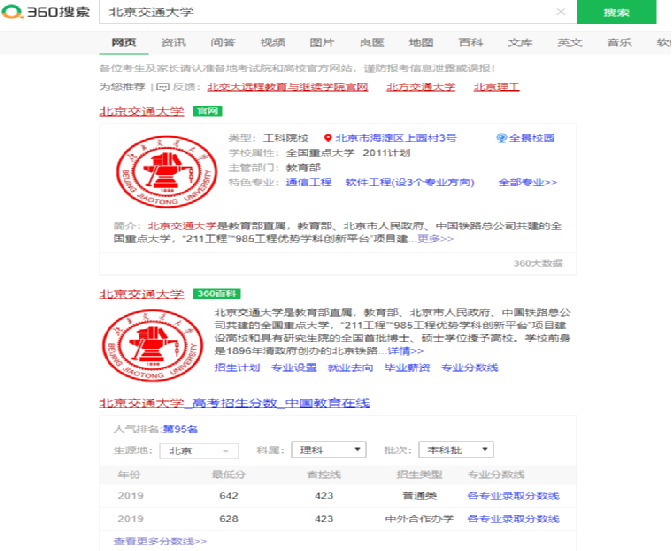Open the 音乐 tab
Screen dimensions: 672x551
click(x=619, y=42)
